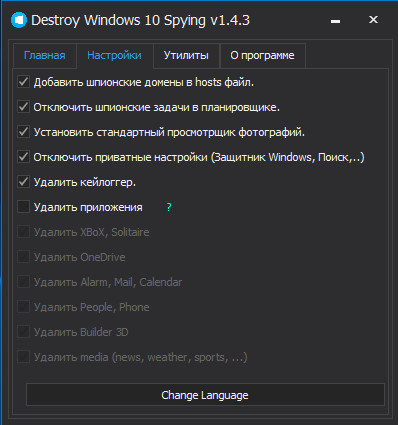Screen dimensions: 398x425
Task: Select the Настройки tab
Action: [114, 55]
